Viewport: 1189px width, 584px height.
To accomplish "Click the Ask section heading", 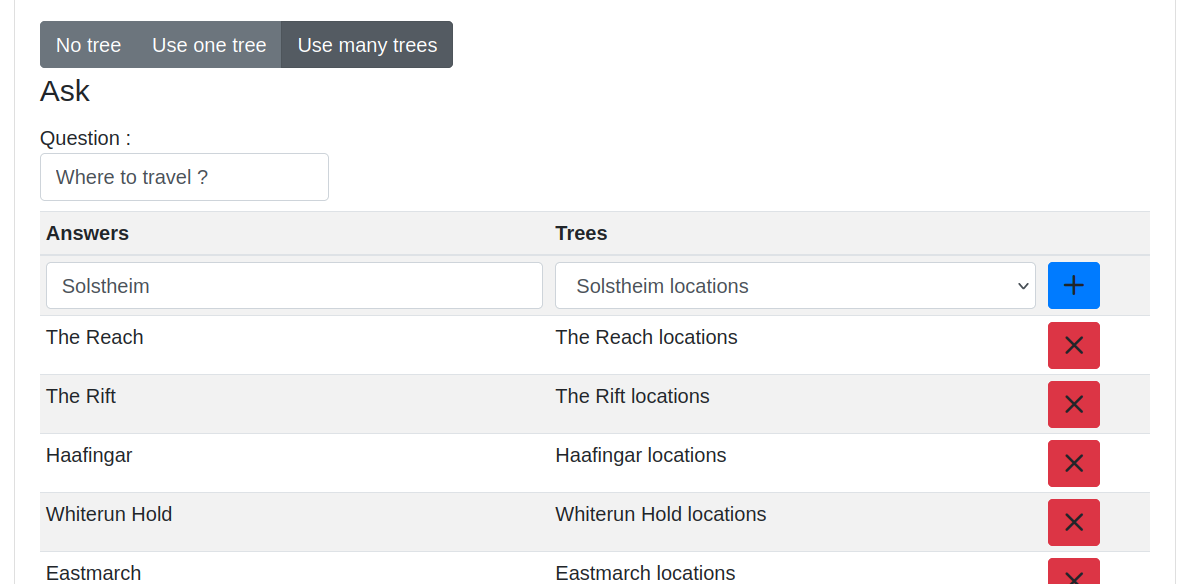I will point(65,91).
